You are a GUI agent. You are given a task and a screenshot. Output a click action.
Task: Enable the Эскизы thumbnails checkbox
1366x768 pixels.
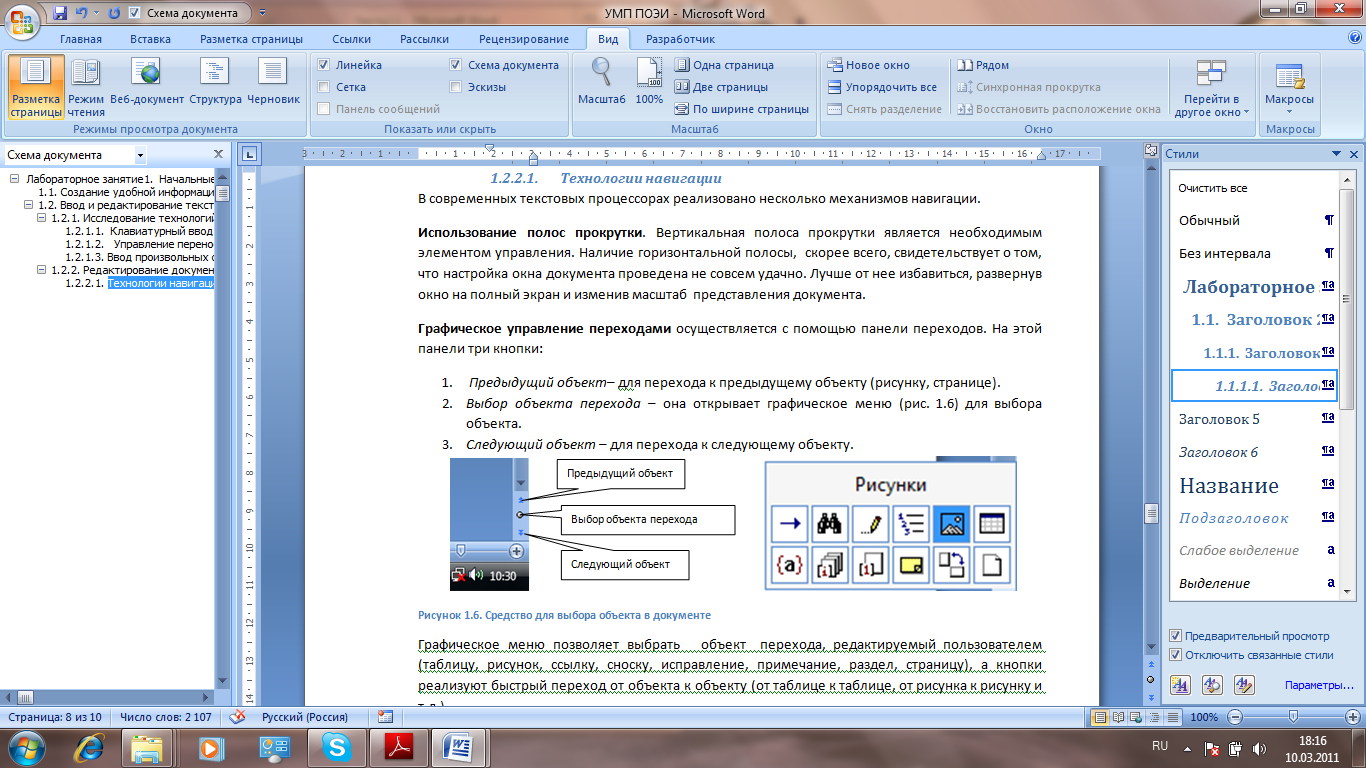[456, 87]
